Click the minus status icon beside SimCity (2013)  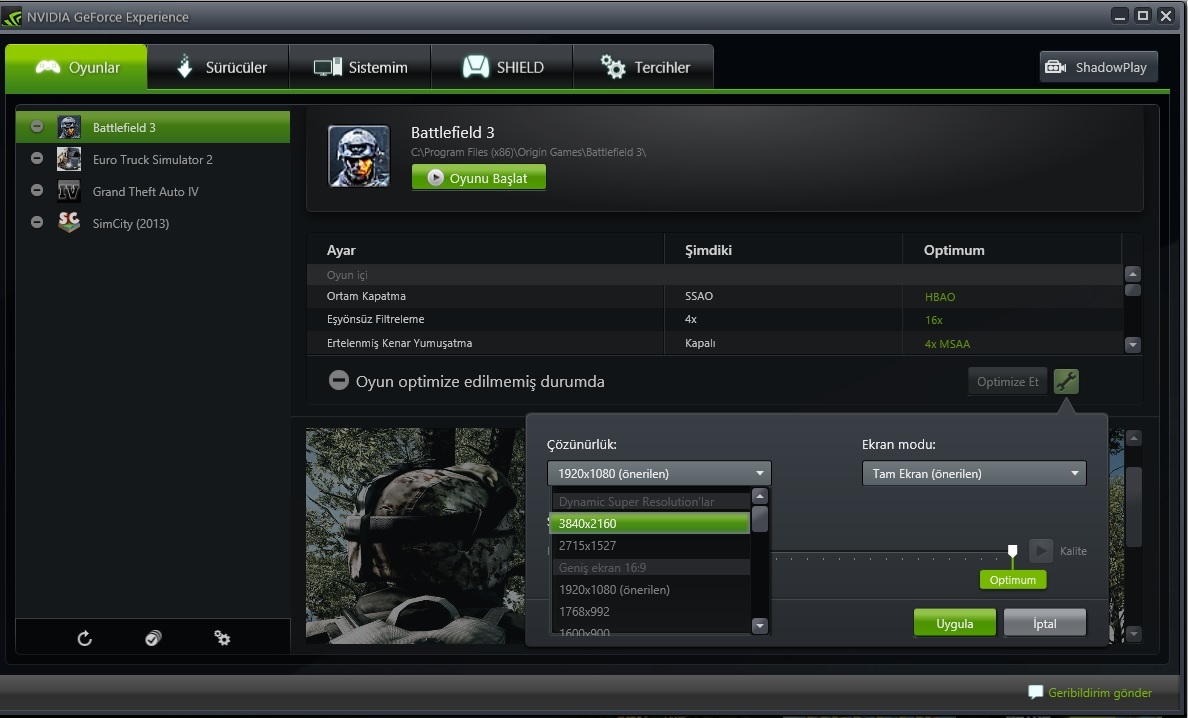[36, 222]
